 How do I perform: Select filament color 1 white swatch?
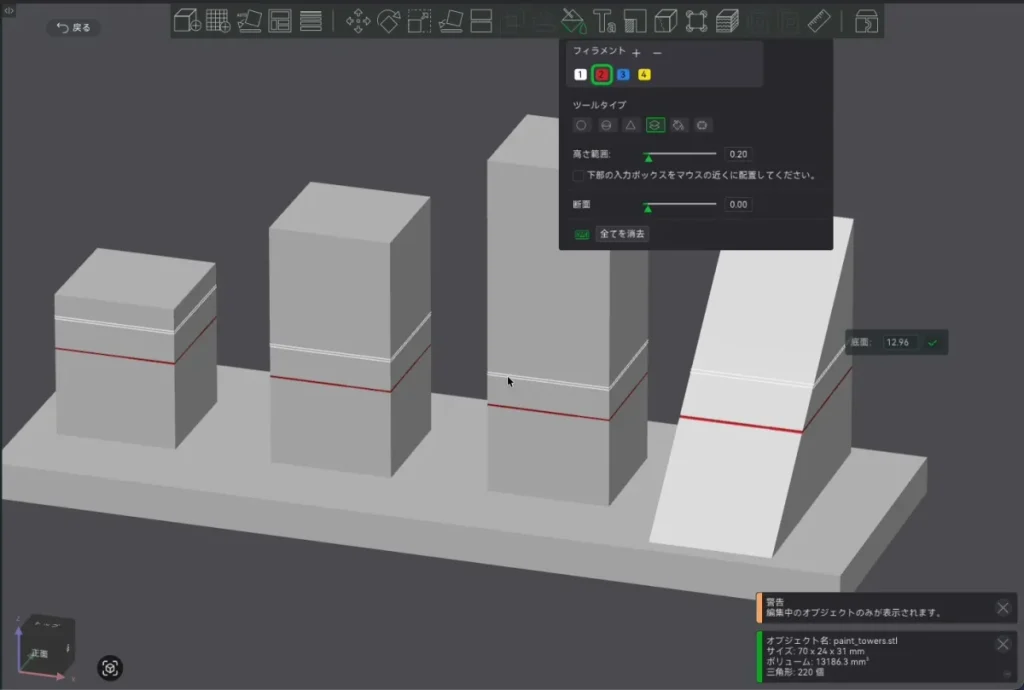(x=580, y=74)
